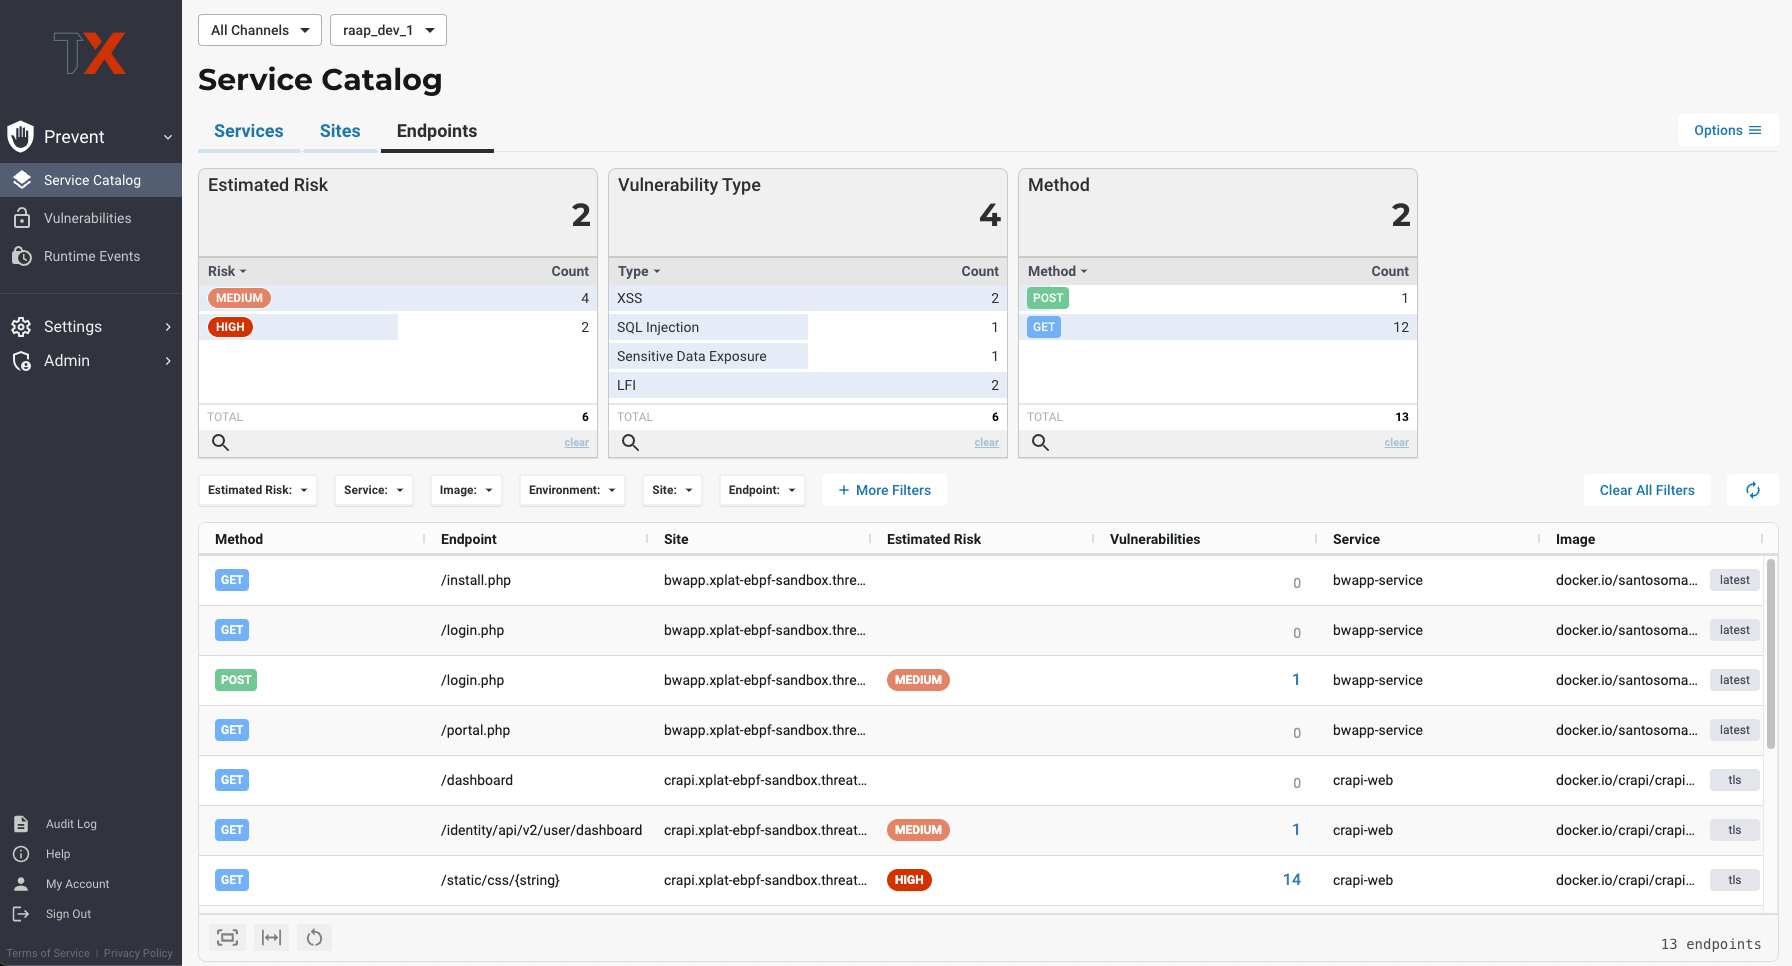Click the Prevent shield icon
Viewport: 1792px width, 966px height.
pos(20,136)
